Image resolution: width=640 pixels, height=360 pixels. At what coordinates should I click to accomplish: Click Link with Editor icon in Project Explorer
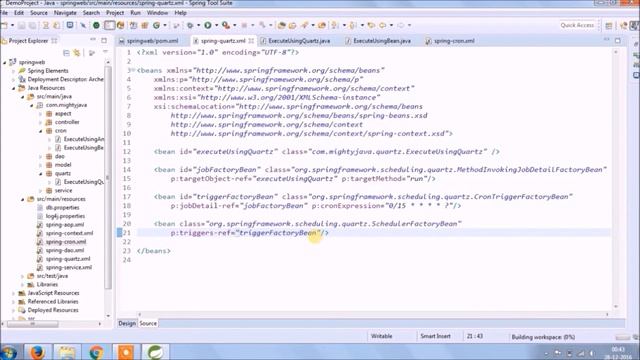point(76,53)
